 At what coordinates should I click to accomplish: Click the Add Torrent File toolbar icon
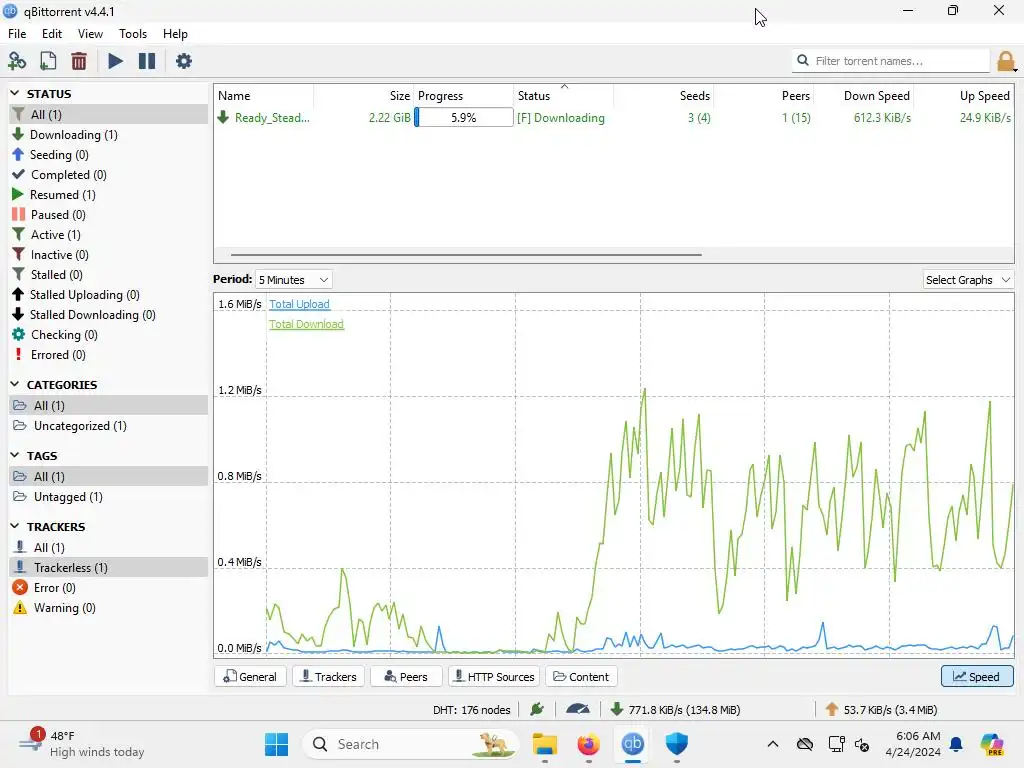tap(48, 61)
